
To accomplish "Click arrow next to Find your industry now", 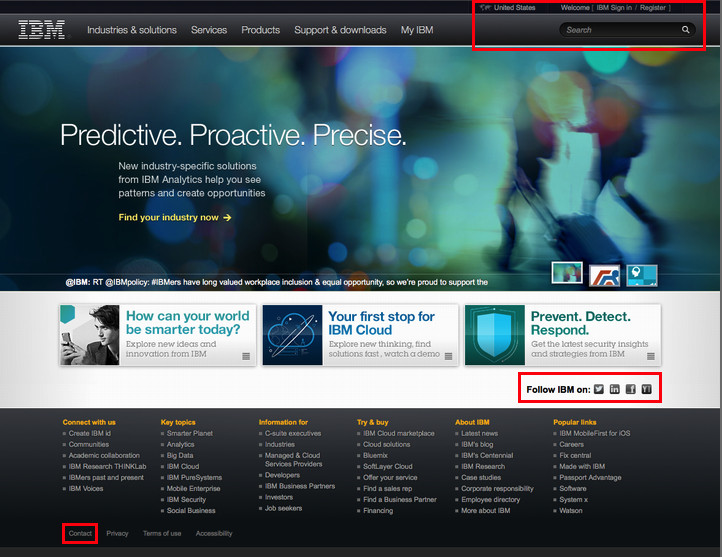I will point(227,217).
